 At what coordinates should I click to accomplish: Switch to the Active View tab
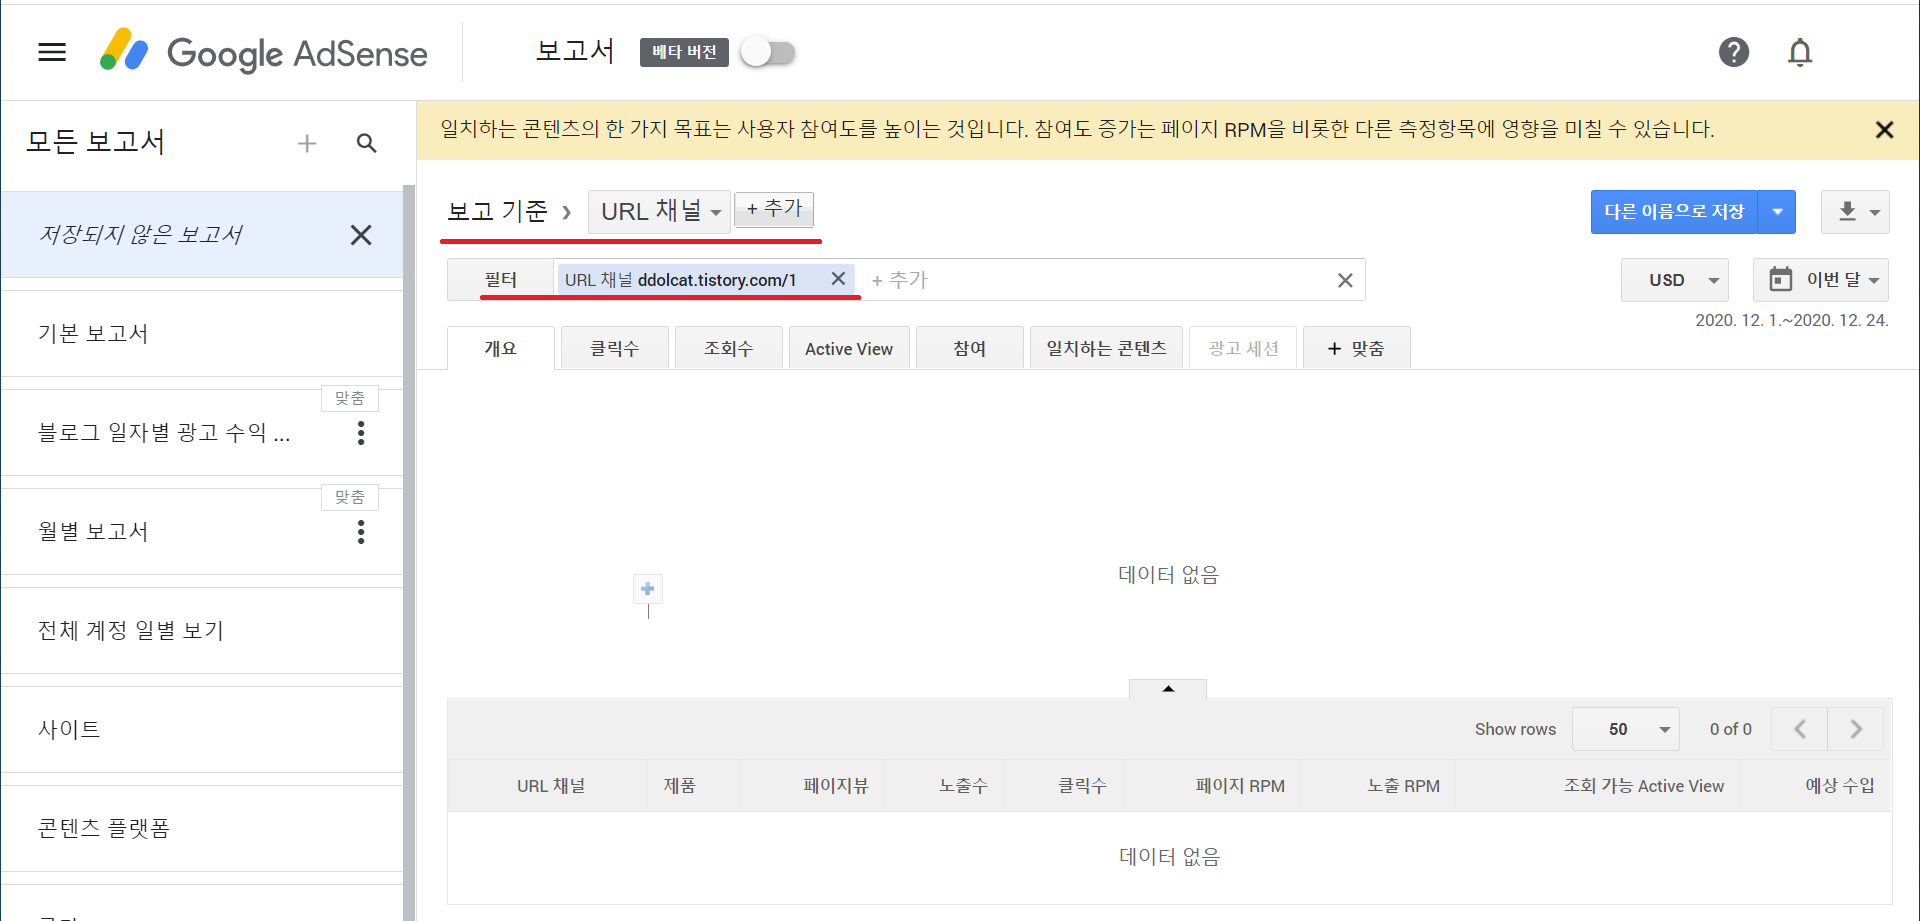(848, 348)
